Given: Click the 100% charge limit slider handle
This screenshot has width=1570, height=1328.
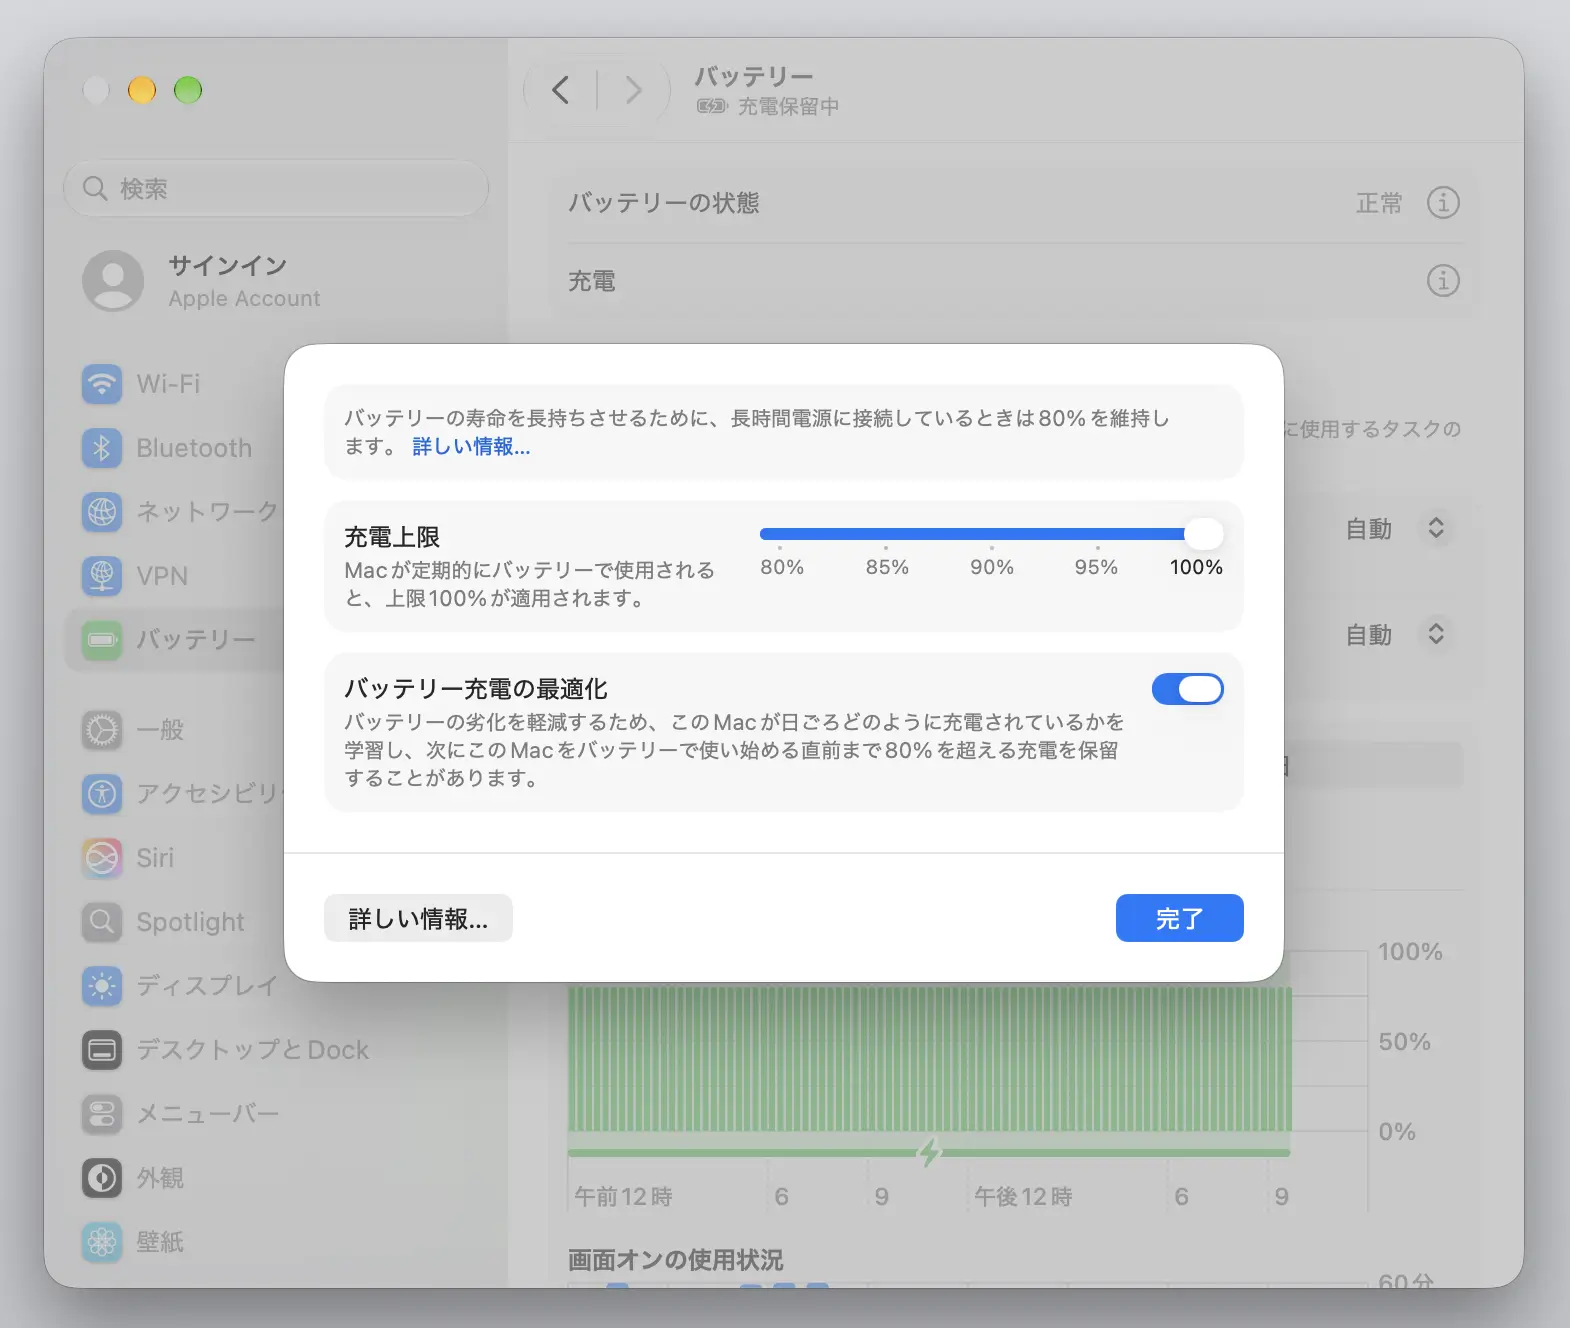Looking at the screenshot, I should click(1204, 534).
